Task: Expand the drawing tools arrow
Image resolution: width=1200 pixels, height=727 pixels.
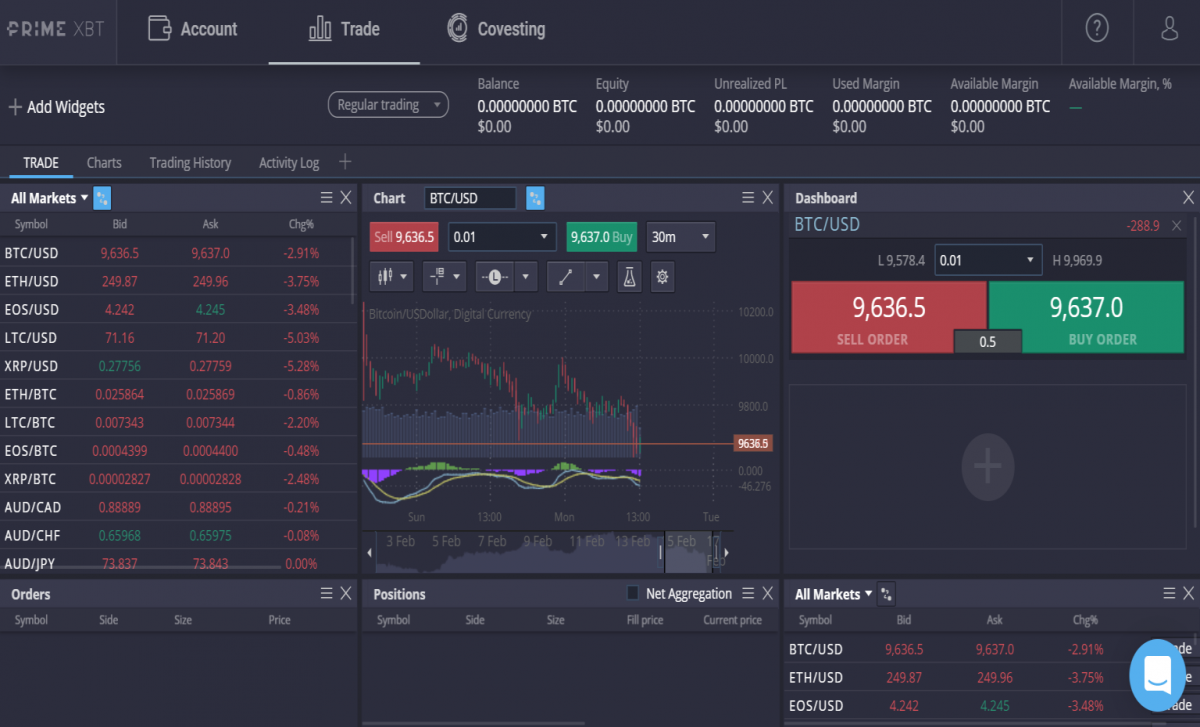Action: pyautogui.click(x=597, y=276)
